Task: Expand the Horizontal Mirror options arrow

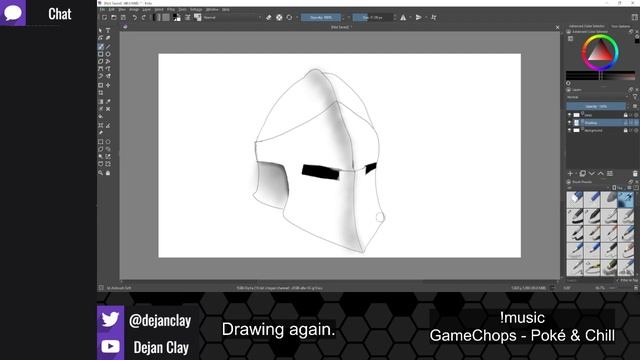Action: coord(410,18)
